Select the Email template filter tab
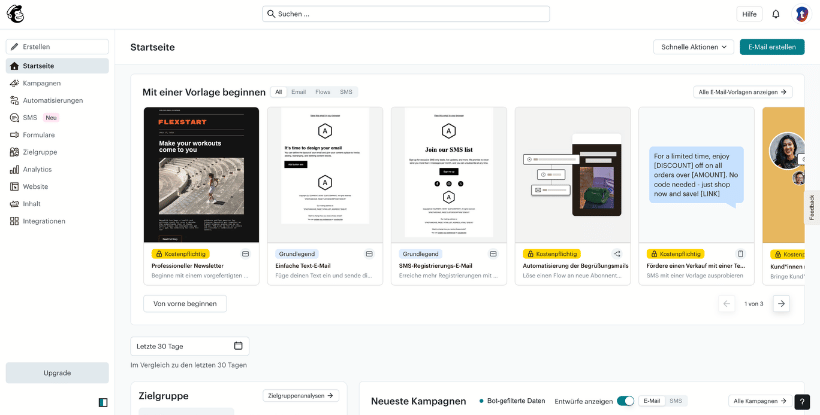Viewport: 820px width, 415px height. 299,92
